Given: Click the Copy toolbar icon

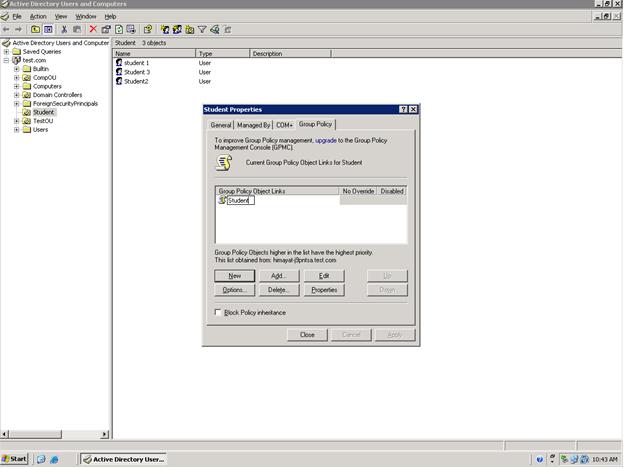Looking at the screenshot, I should click(77, 29).
